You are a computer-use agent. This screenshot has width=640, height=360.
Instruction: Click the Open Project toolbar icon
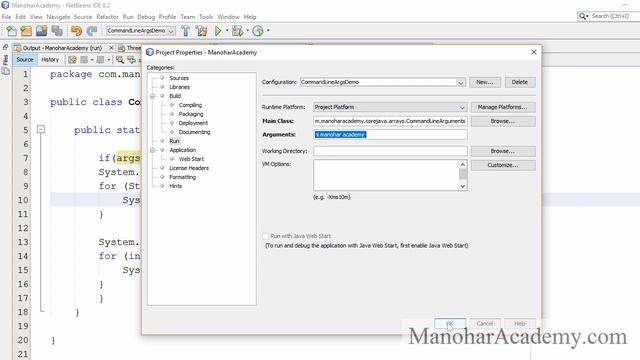click(x=42, y=31)
